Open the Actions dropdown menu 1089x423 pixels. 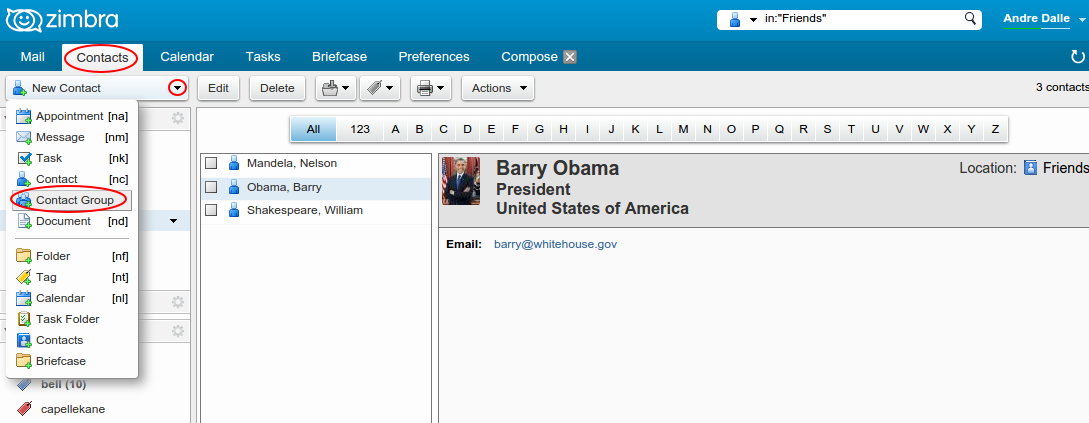click(498, 88)
